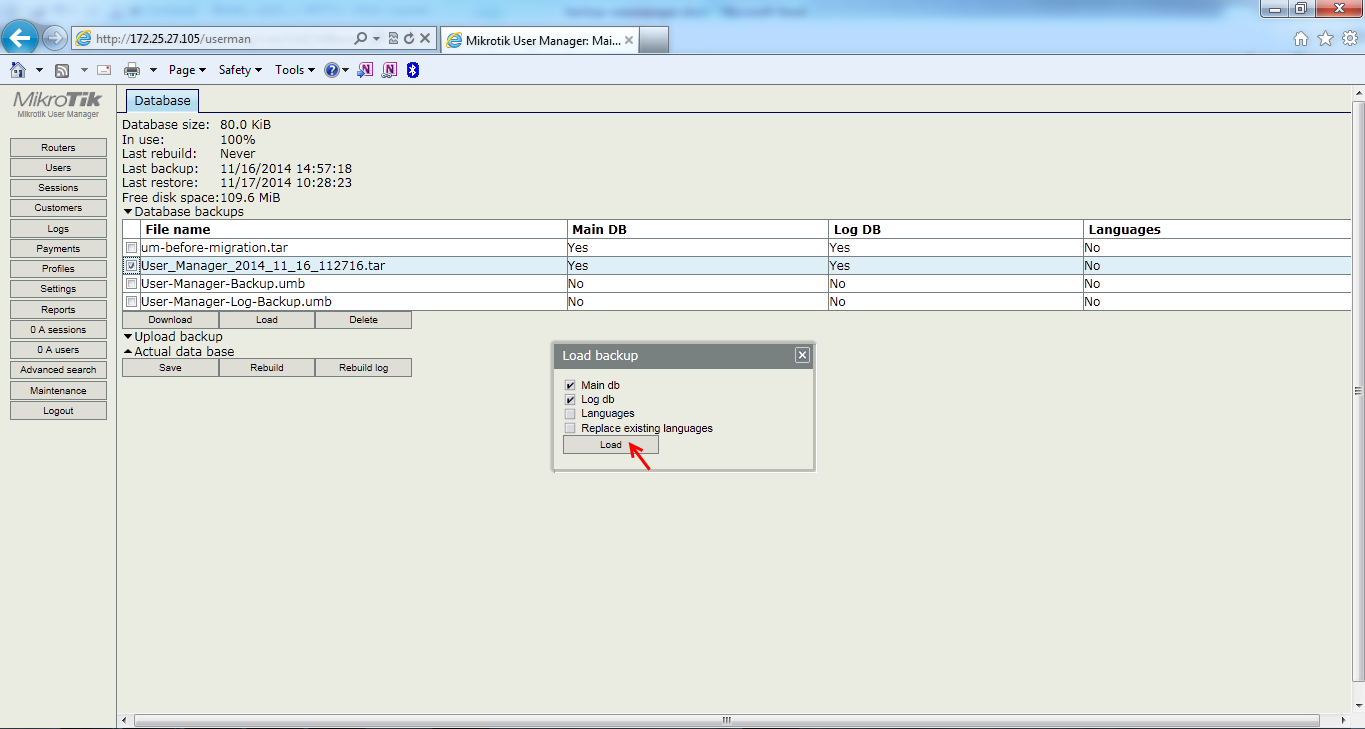Tick the User-Manager-Backup.umb checkbox
1365x729 pixels.
coord(131,284)
